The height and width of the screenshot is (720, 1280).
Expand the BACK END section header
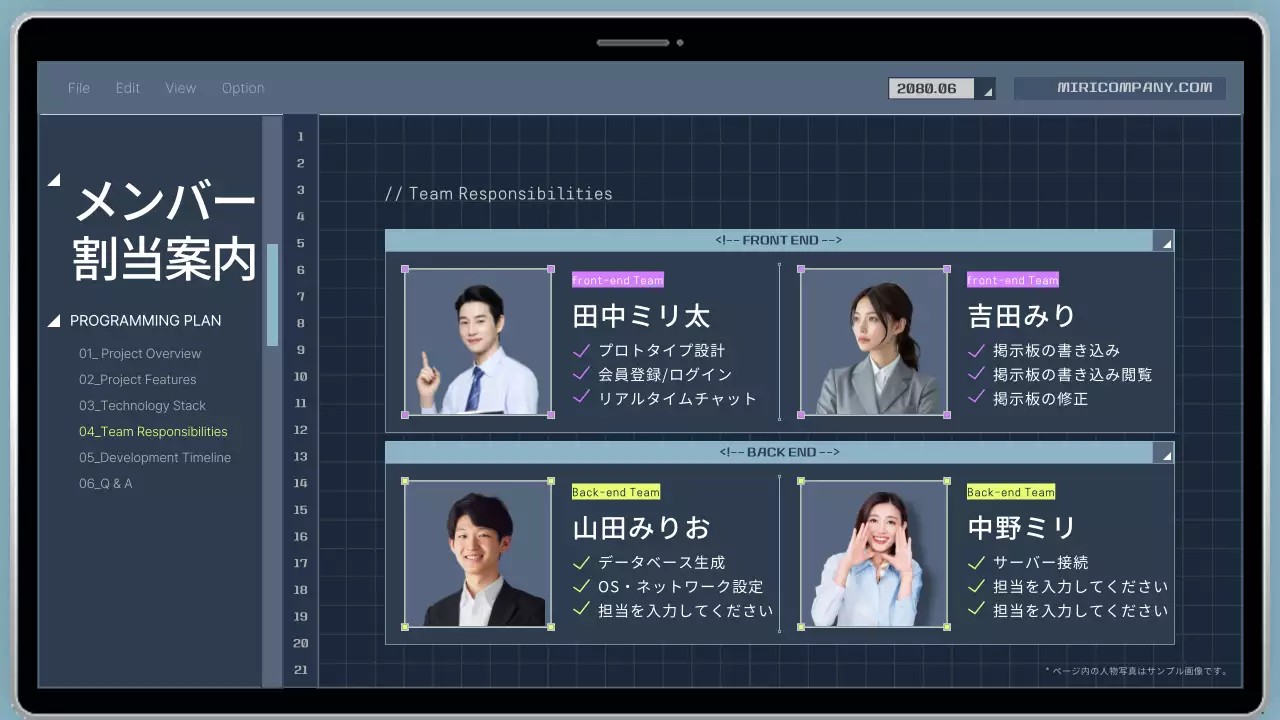click(x=780, y=452)
